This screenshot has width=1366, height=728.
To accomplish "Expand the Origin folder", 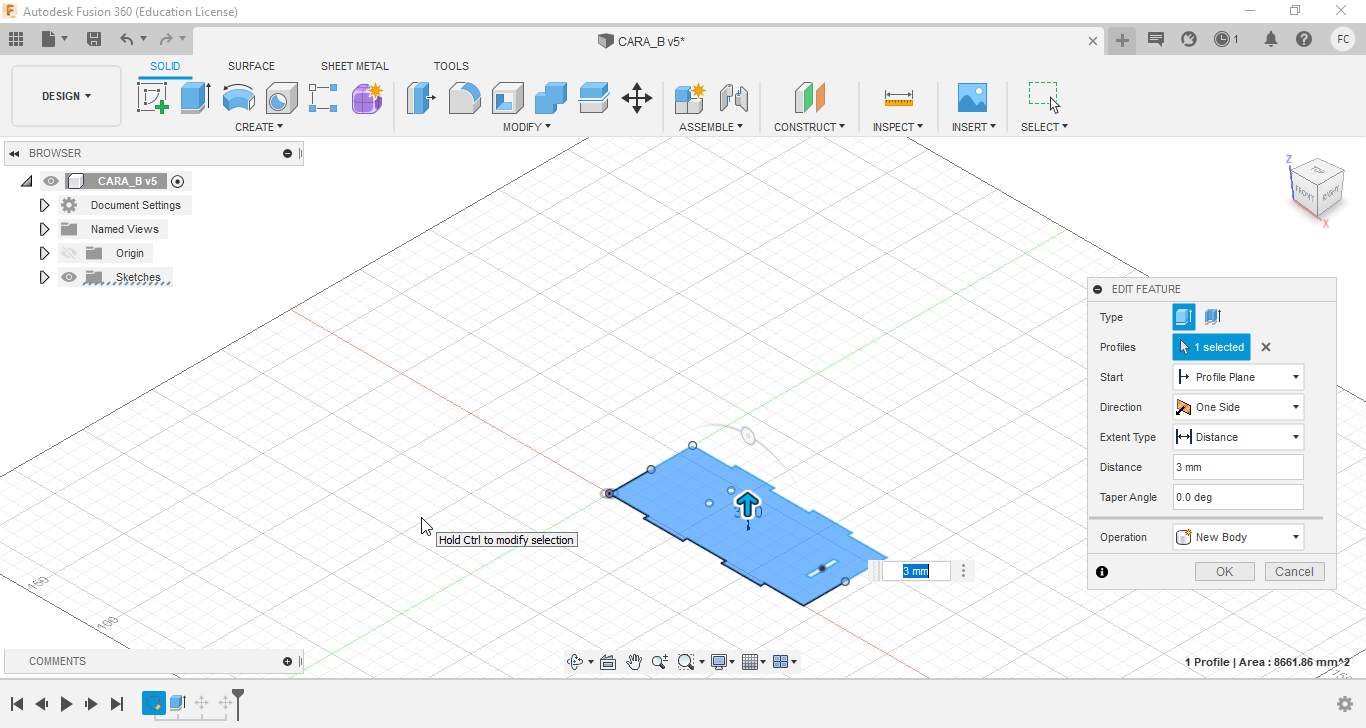I will click(x=44, y=253).
